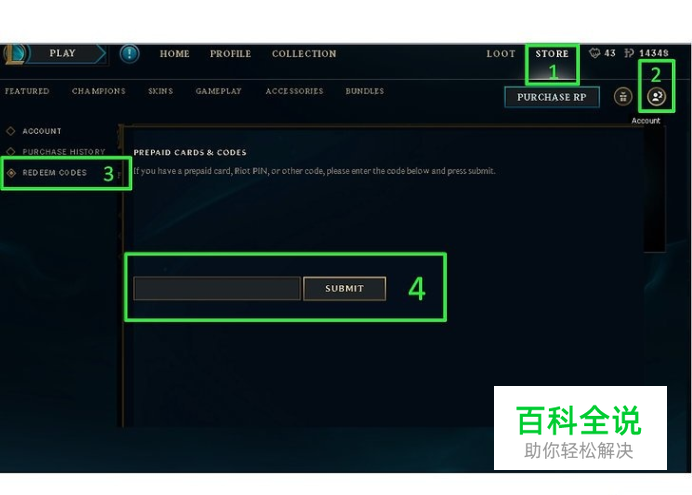692x495 pixels.
Task: Open Purchase History in the sidebar
Action: point(64,152)
